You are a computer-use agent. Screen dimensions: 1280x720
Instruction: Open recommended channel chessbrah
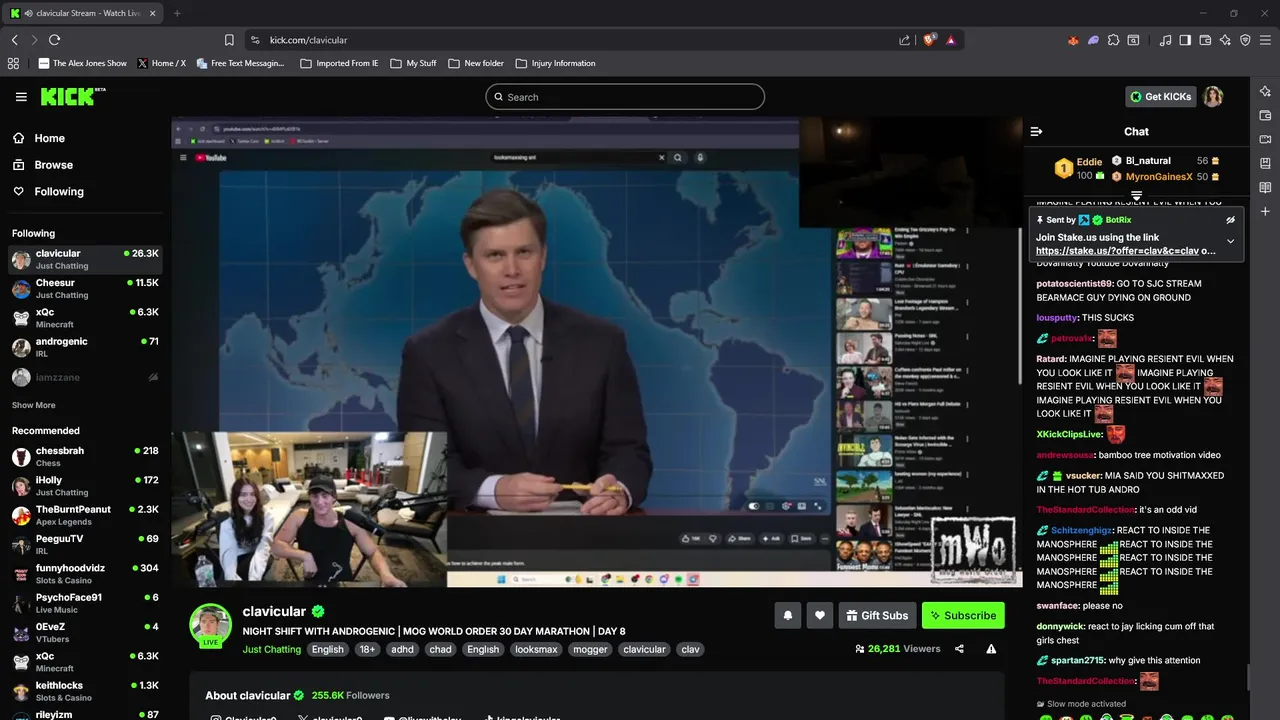pos(85,457)
